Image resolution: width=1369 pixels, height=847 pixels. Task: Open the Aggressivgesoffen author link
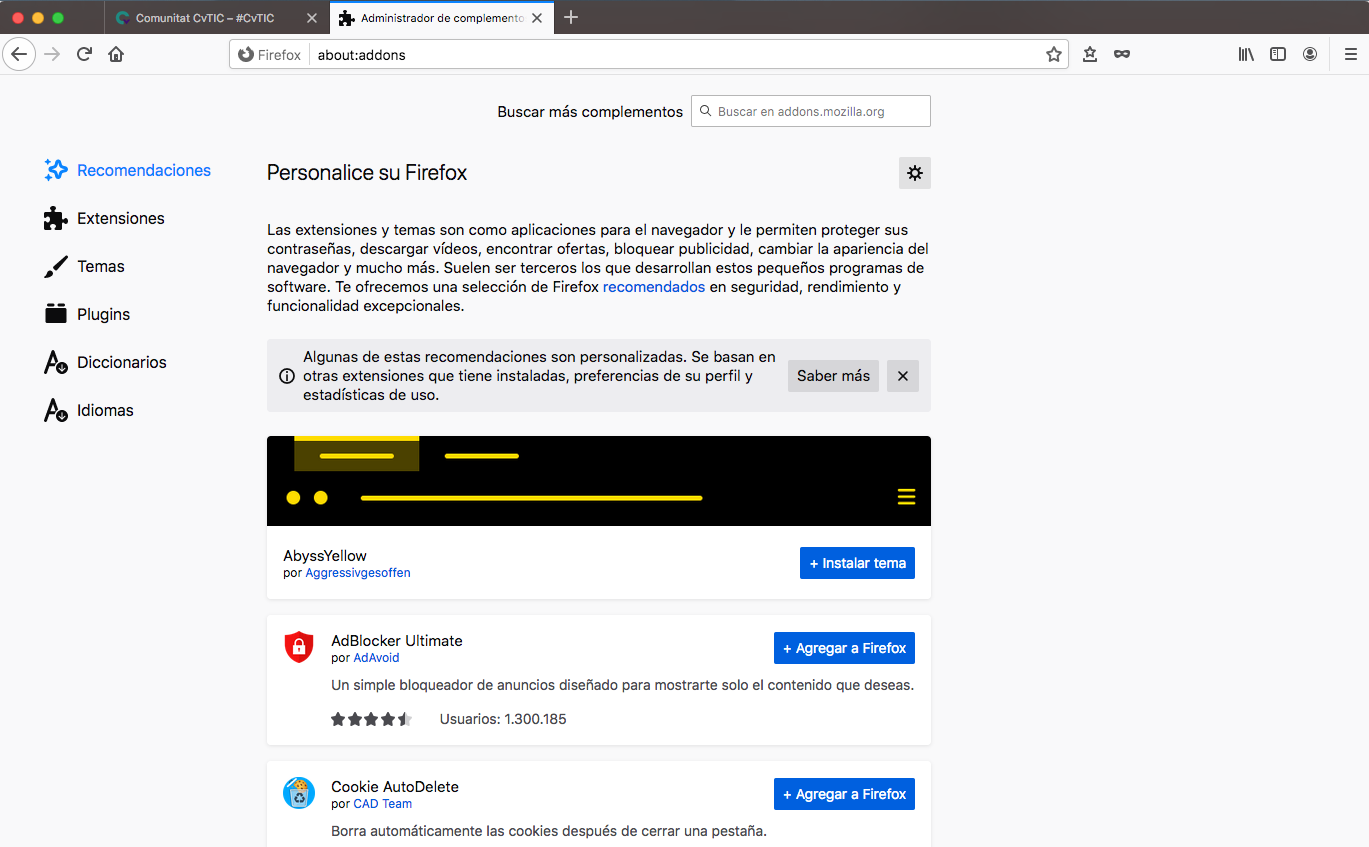point(358,573)
